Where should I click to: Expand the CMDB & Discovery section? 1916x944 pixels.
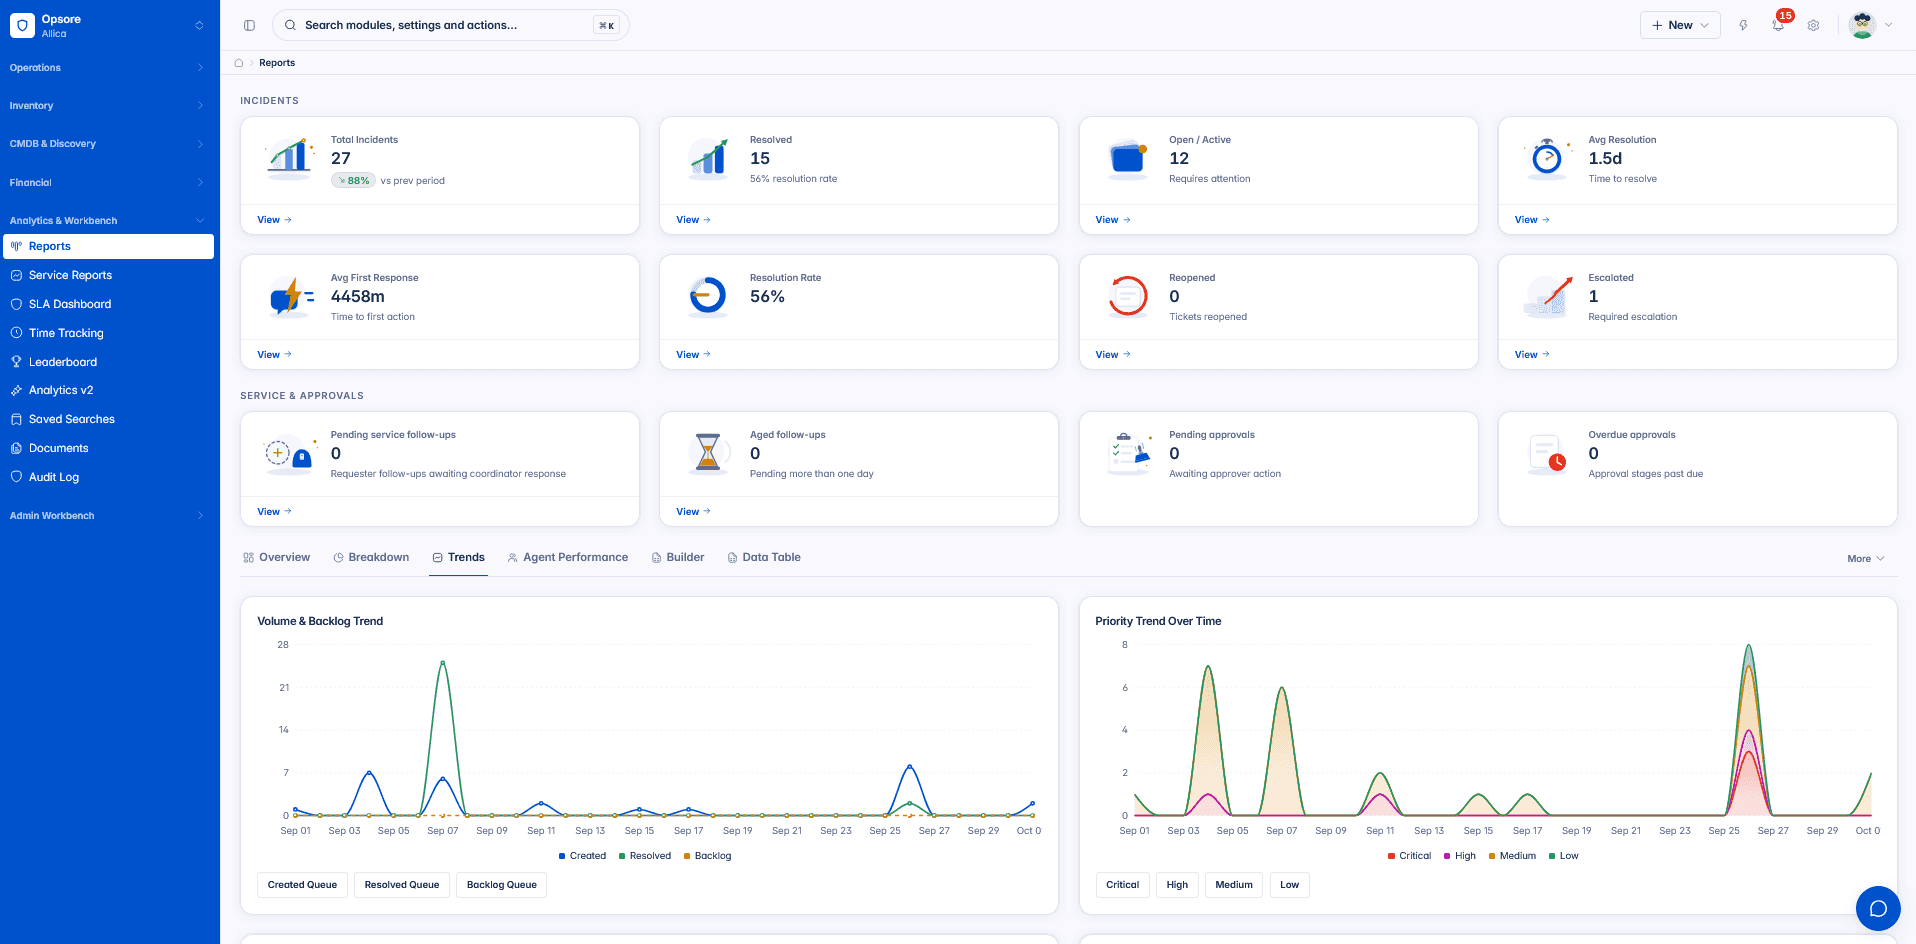[109, 144]
